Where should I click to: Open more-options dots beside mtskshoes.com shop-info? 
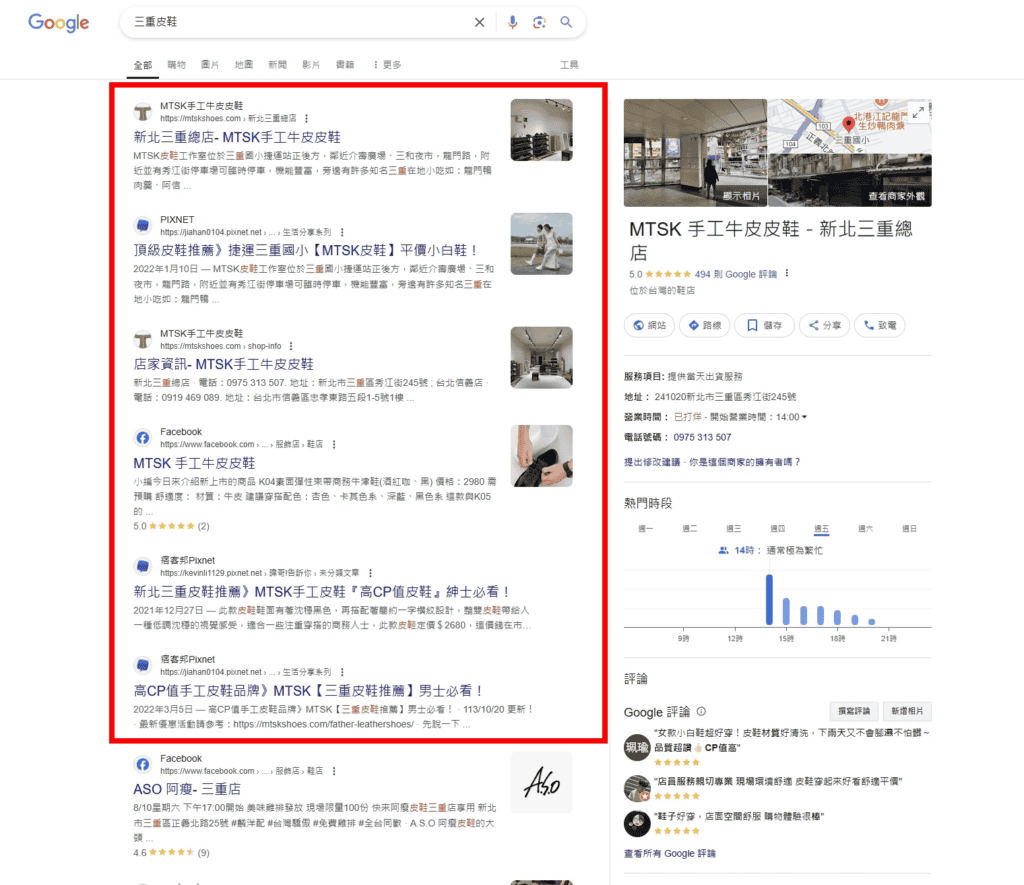[291, 346]
